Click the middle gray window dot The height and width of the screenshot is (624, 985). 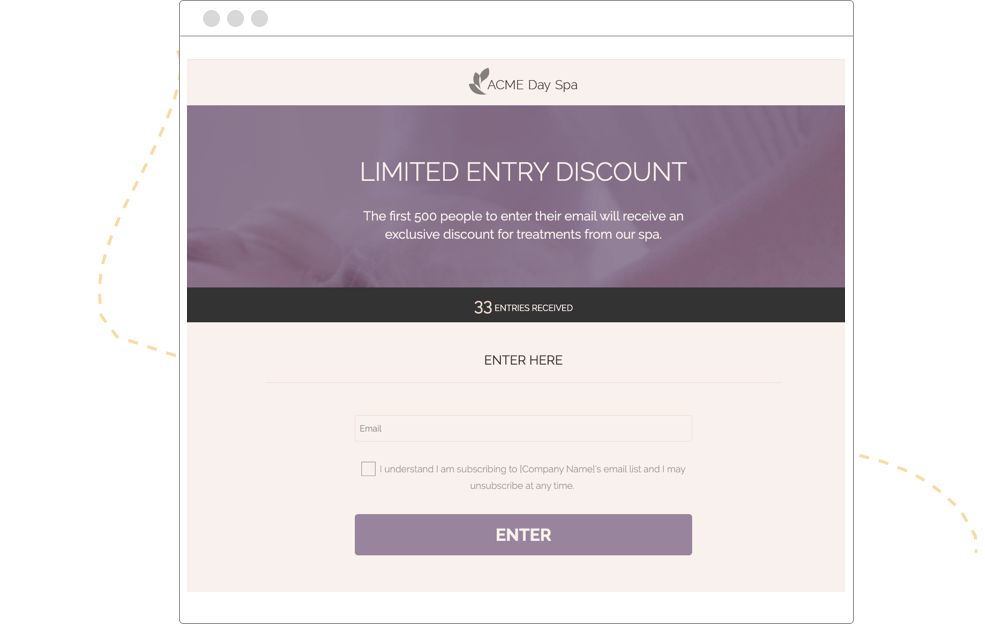(x=236, y=19)
